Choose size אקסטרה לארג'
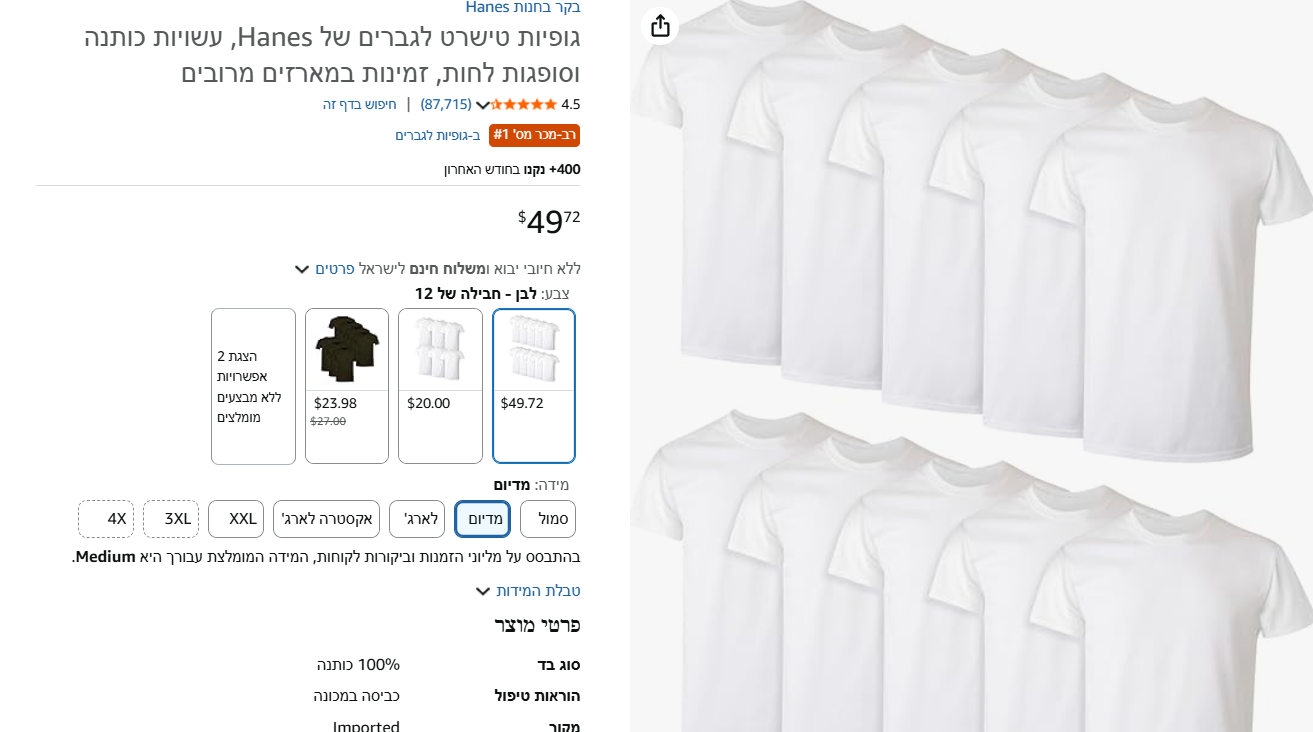The width and height of the screenshot is (1313, 732). tap(326, 519)
